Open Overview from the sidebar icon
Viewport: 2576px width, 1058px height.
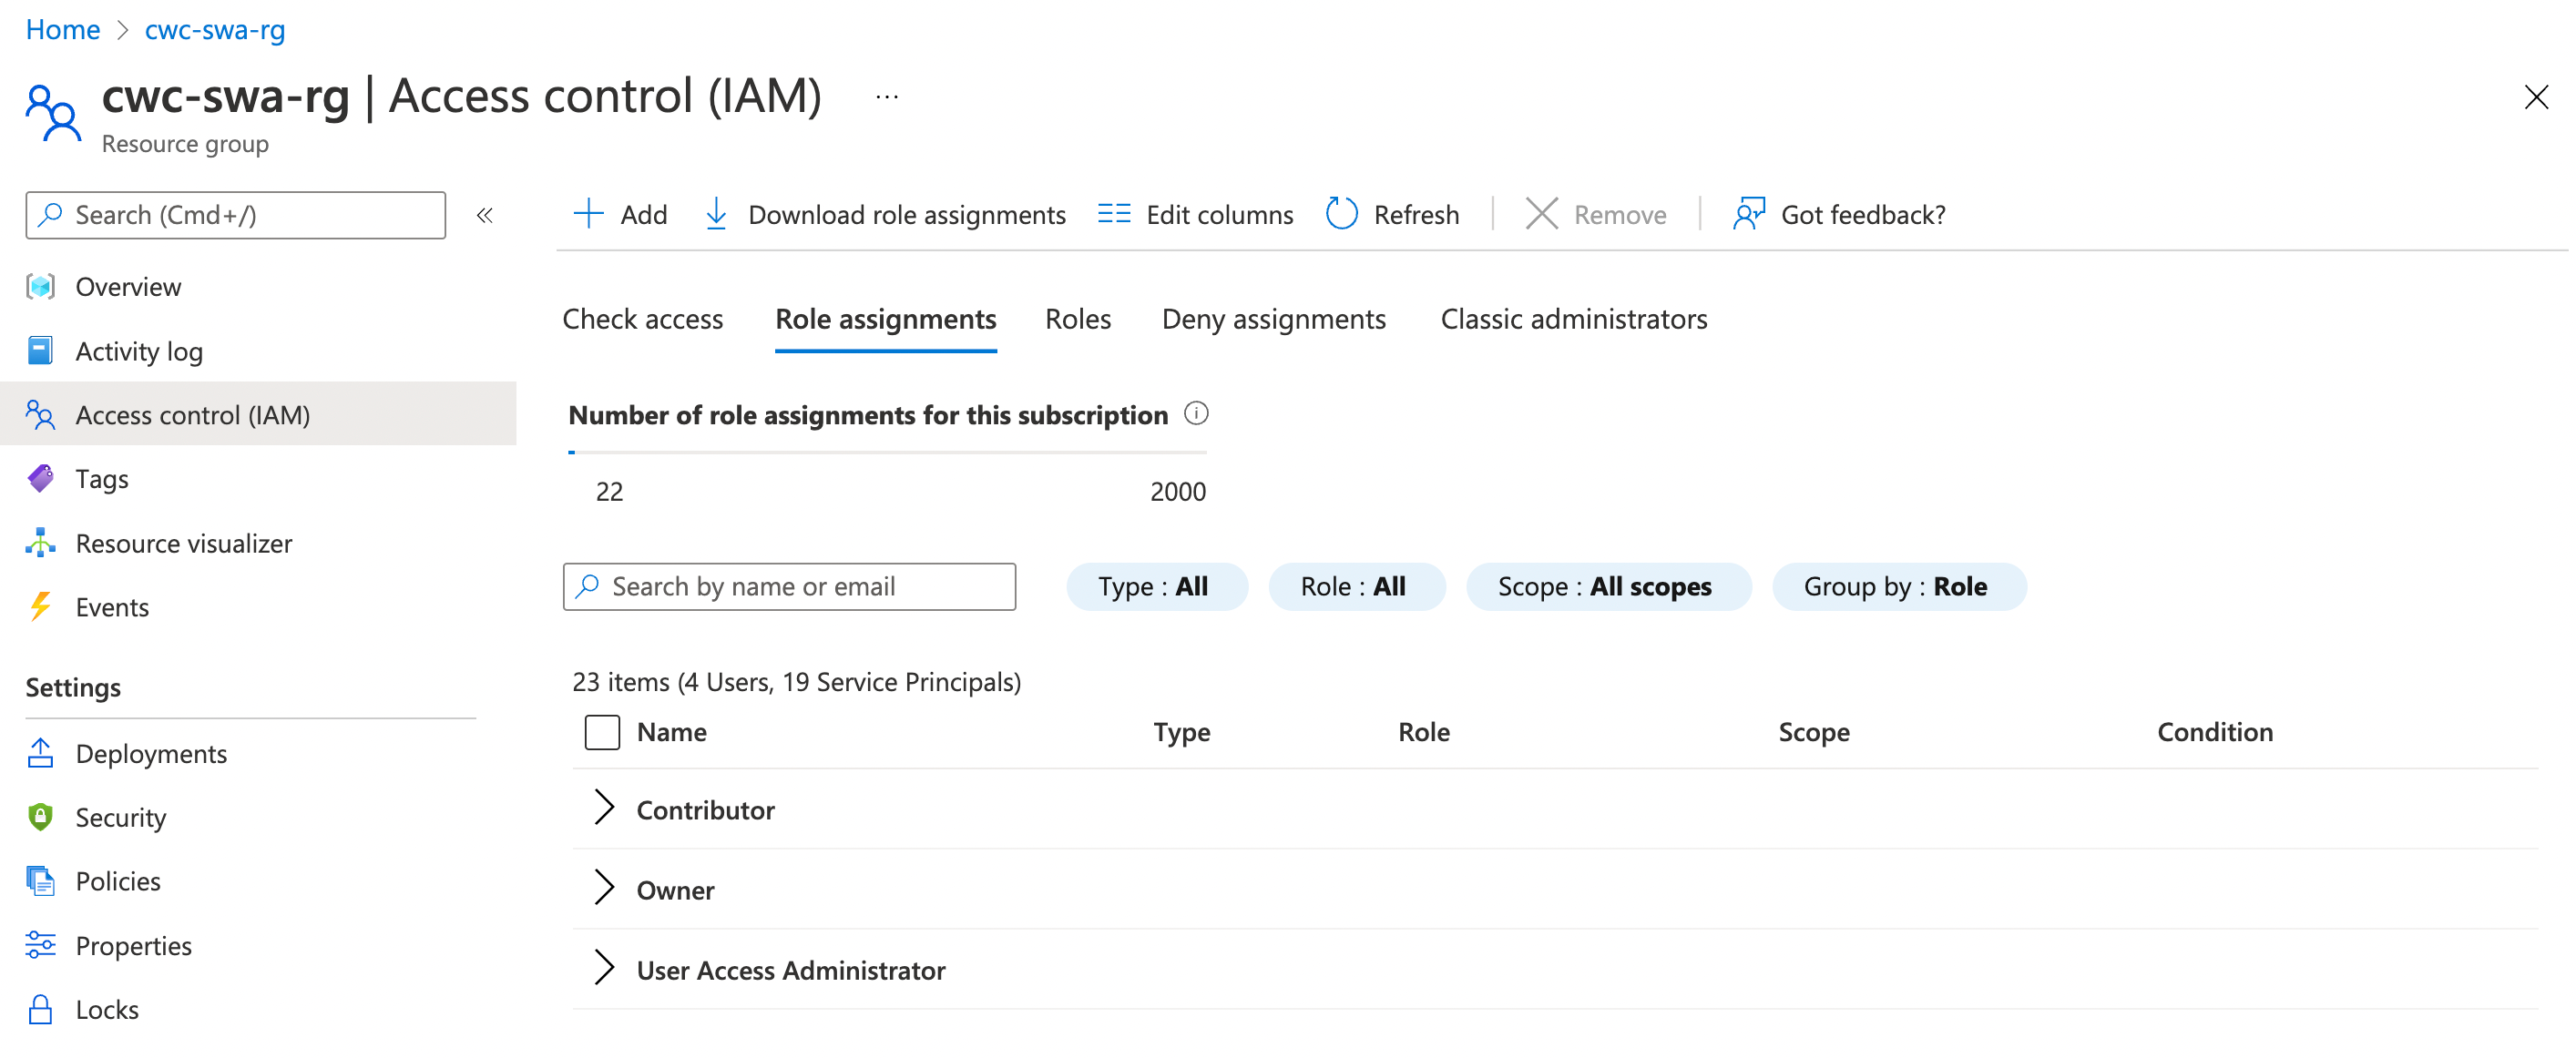pos(40,286)
